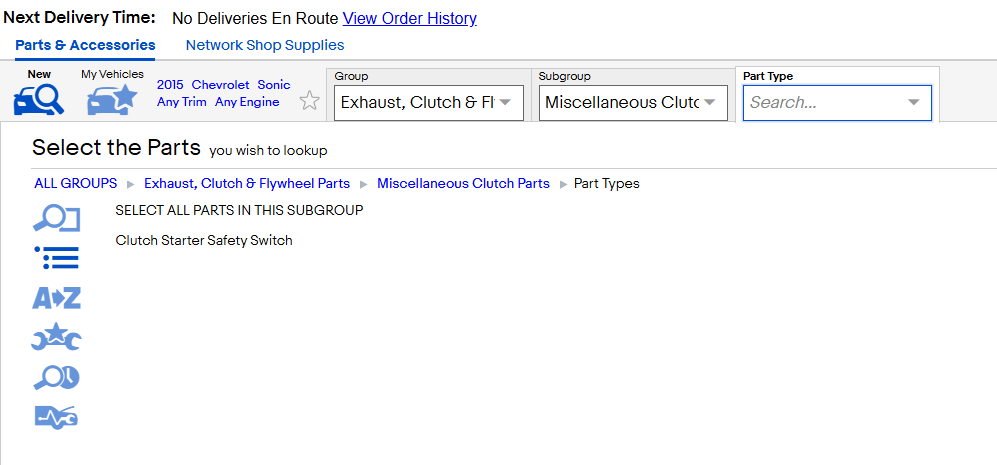Expand the Subgroup dropdown arrow

tap(710, 102)
